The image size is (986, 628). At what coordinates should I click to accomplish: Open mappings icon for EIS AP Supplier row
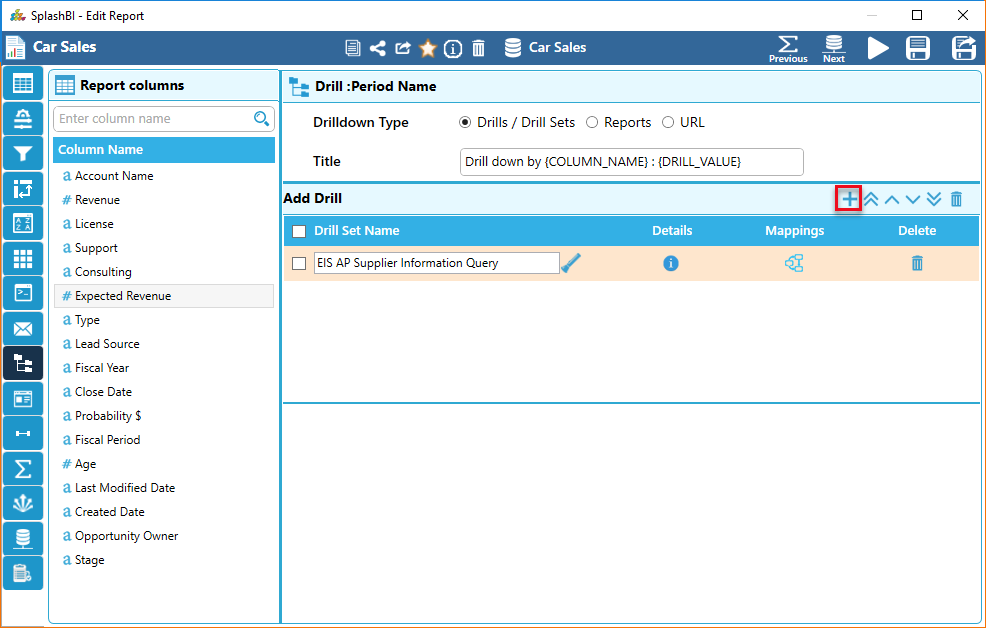pyautogui.click(x=794, y=263)
